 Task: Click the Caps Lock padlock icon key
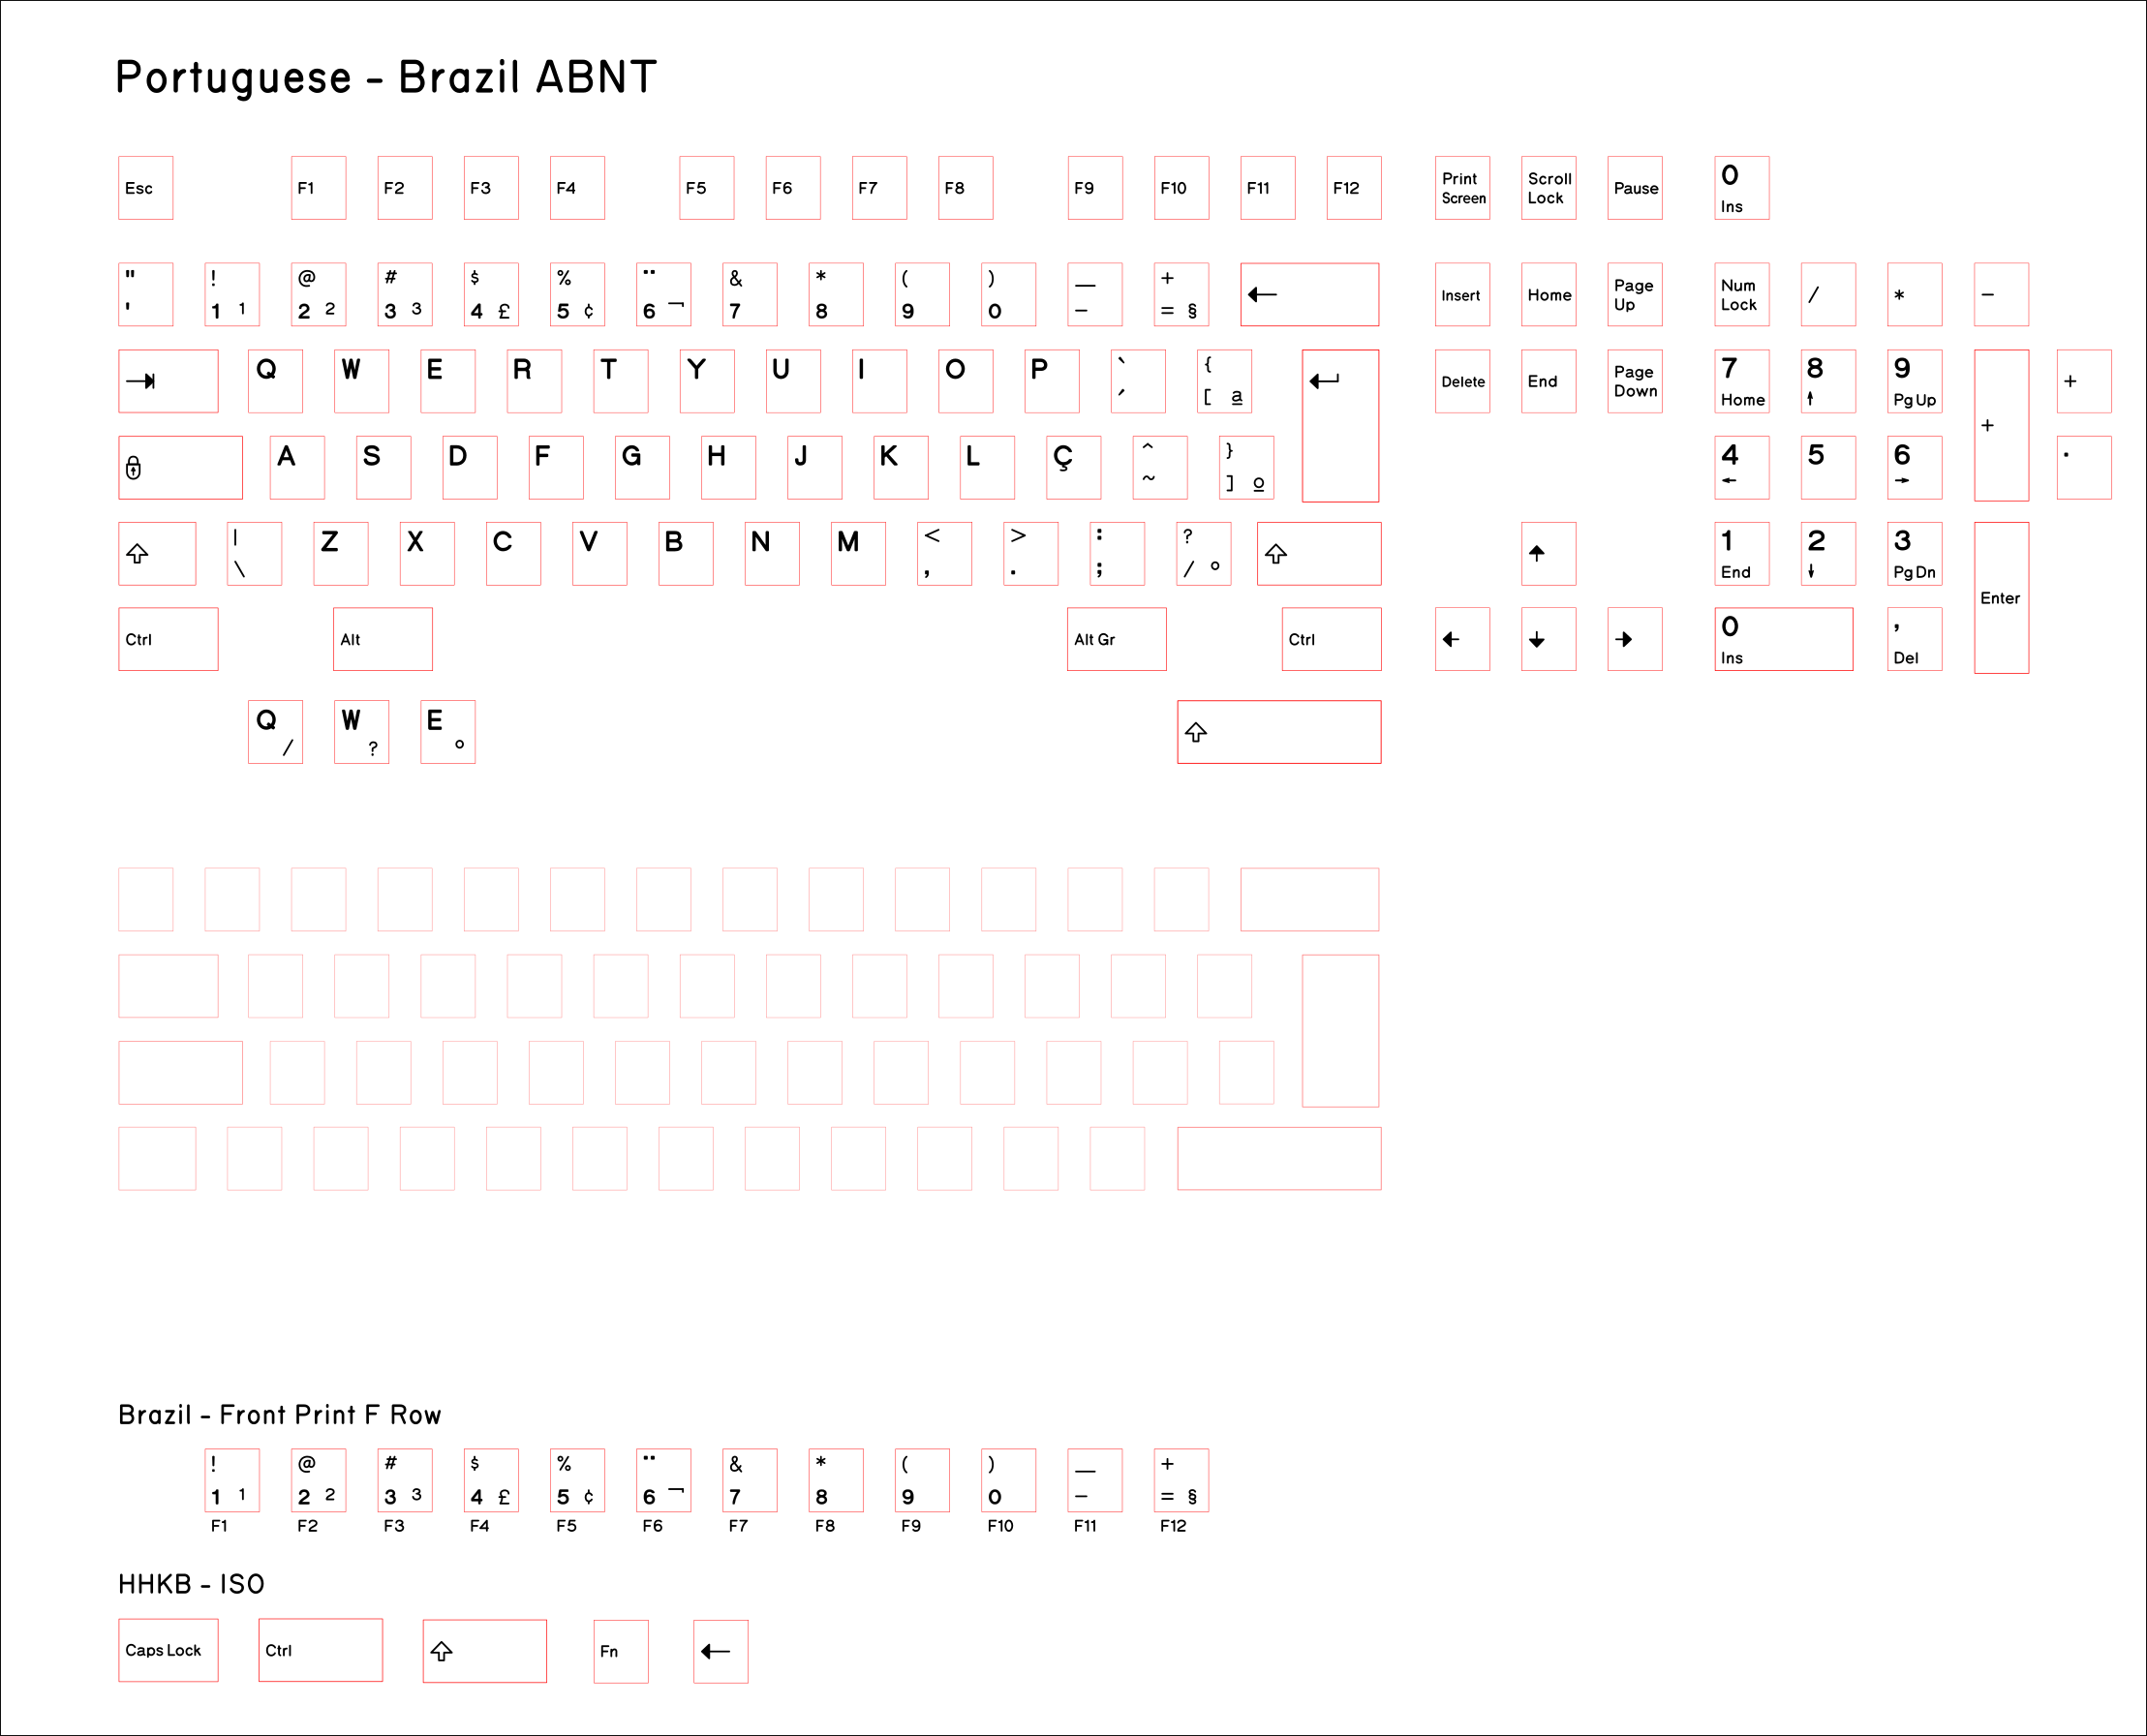[134, 467]
